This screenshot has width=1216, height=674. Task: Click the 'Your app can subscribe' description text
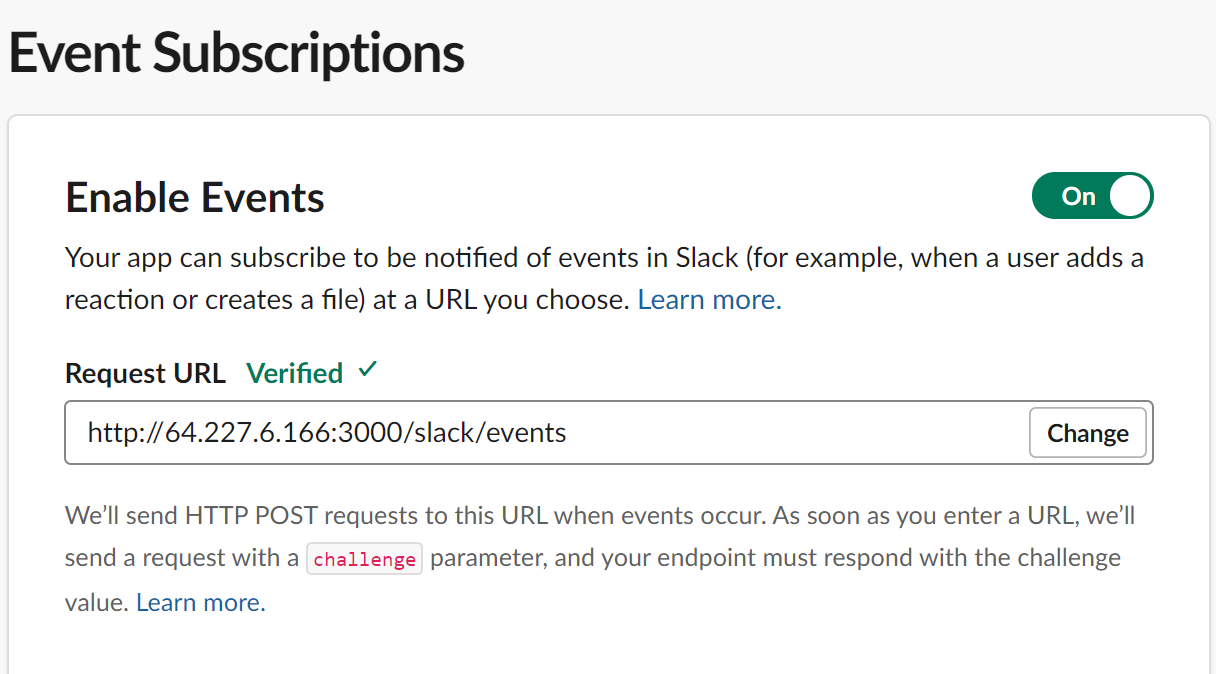[x=604, y=279]
